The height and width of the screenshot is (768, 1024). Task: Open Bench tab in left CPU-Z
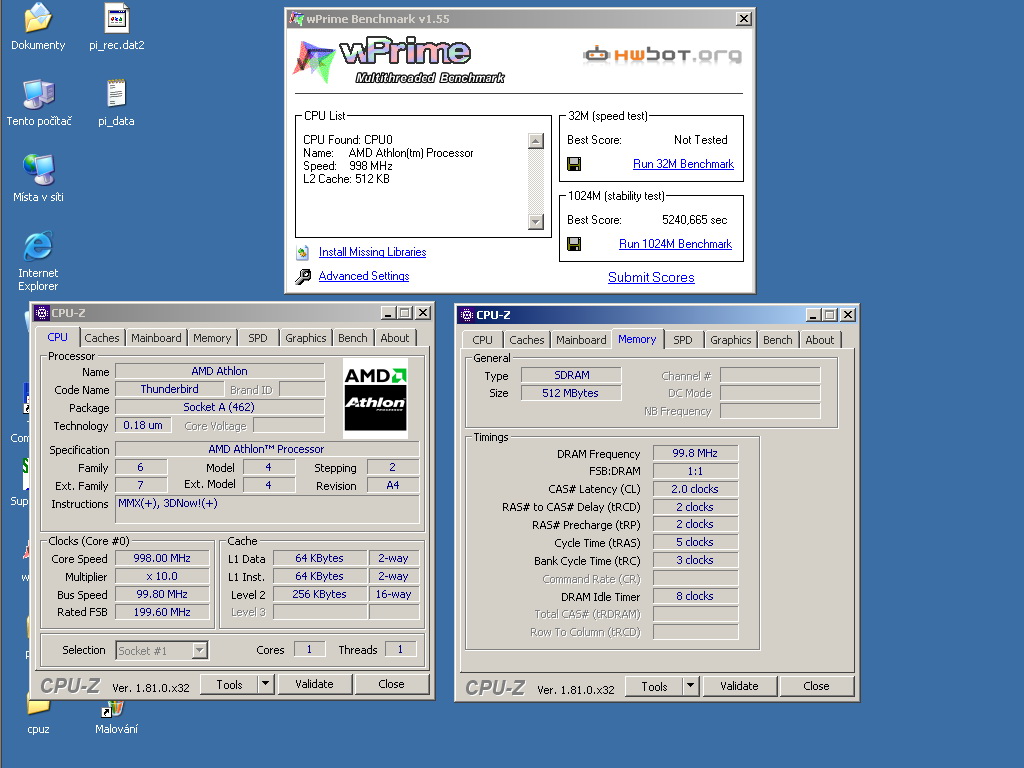point(353,338)
